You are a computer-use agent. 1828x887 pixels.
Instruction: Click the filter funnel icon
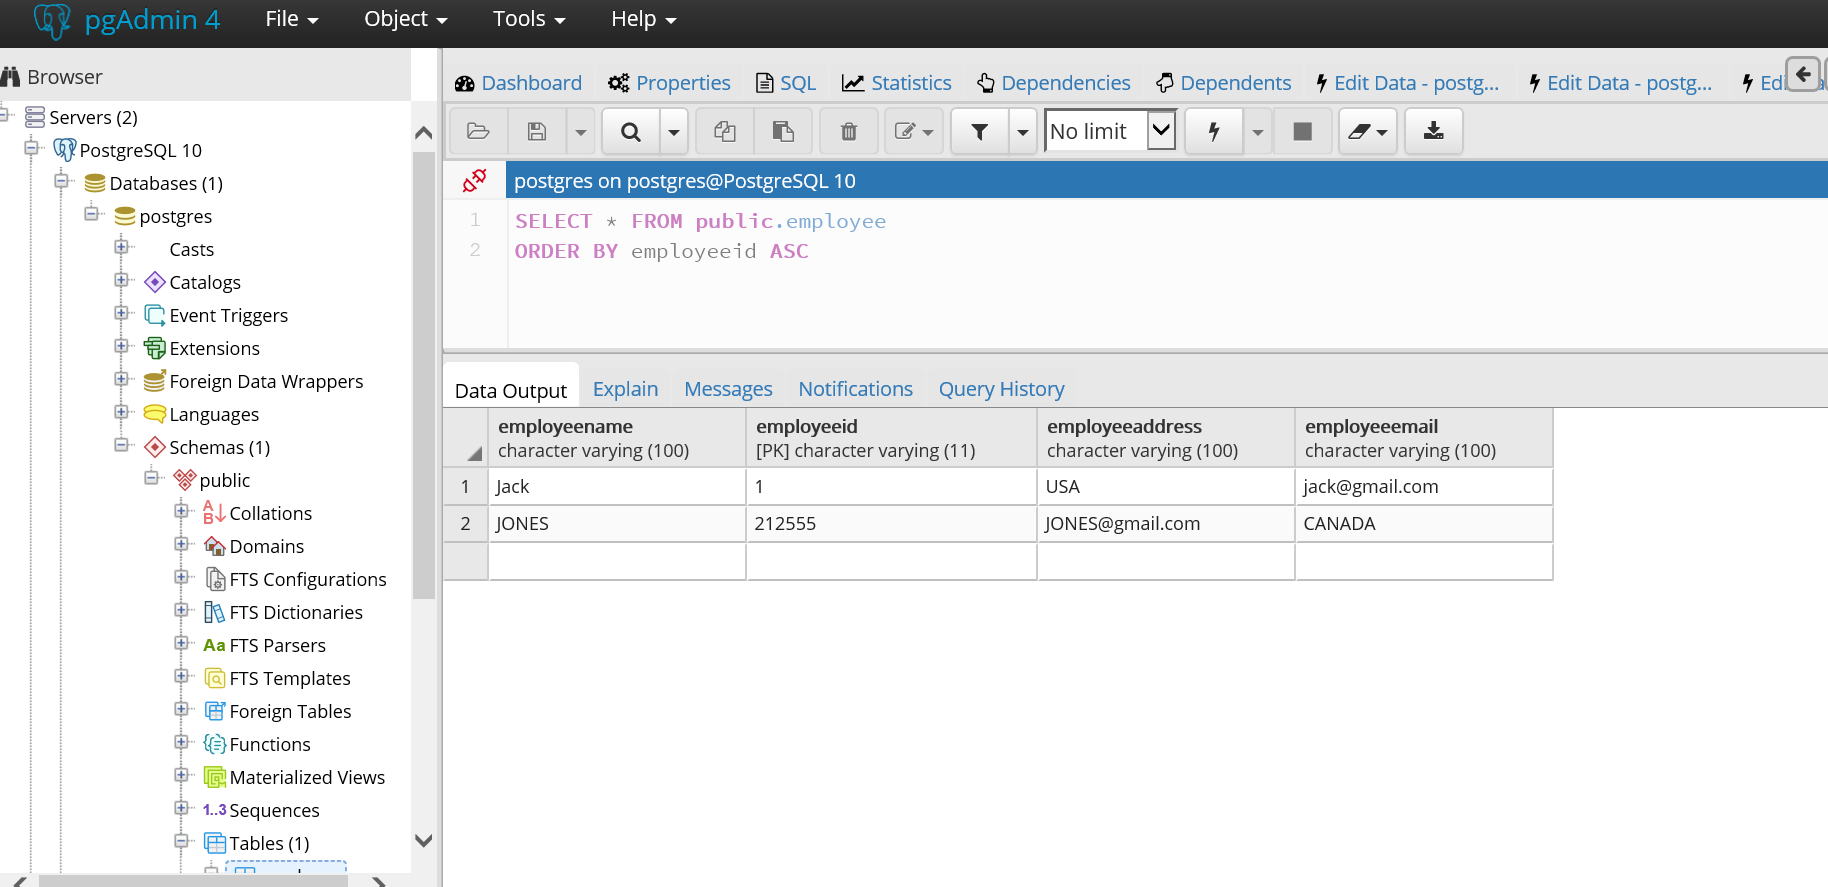(x=980, y=132)
